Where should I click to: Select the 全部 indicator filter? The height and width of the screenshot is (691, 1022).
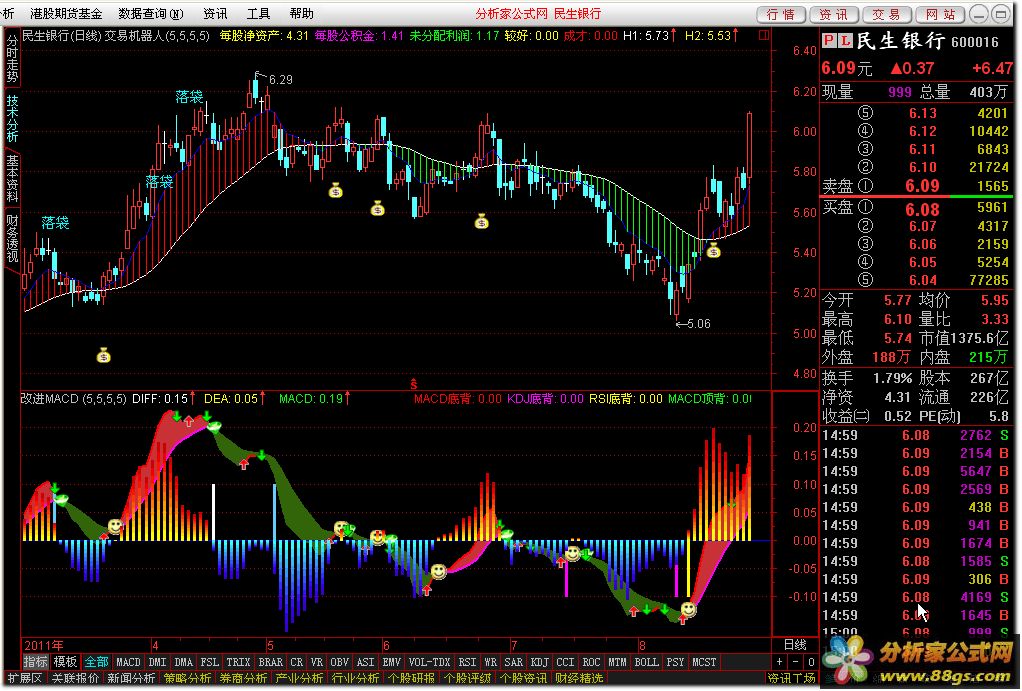[x=96, y=662]
